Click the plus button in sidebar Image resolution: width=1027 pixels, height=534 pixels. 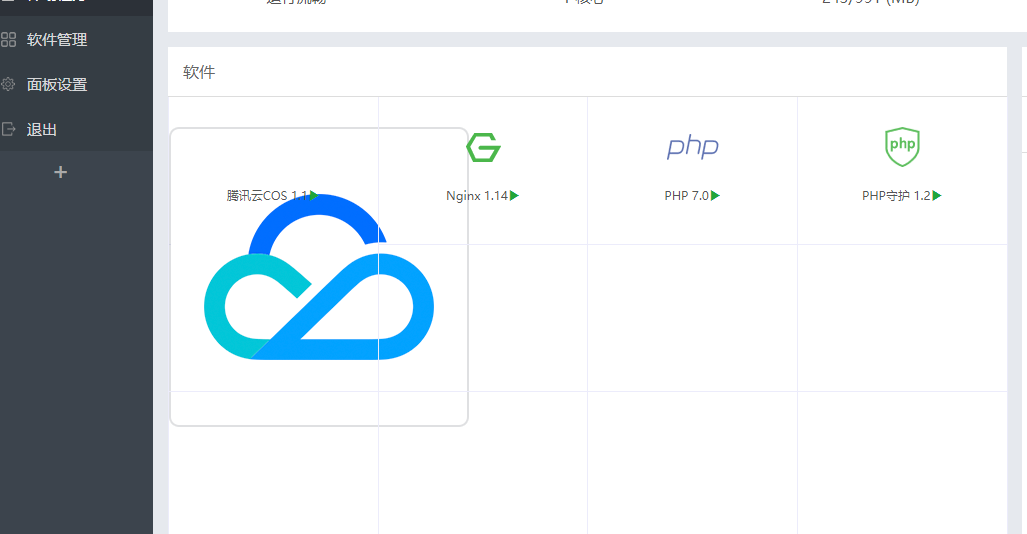(x=60, y=172)
